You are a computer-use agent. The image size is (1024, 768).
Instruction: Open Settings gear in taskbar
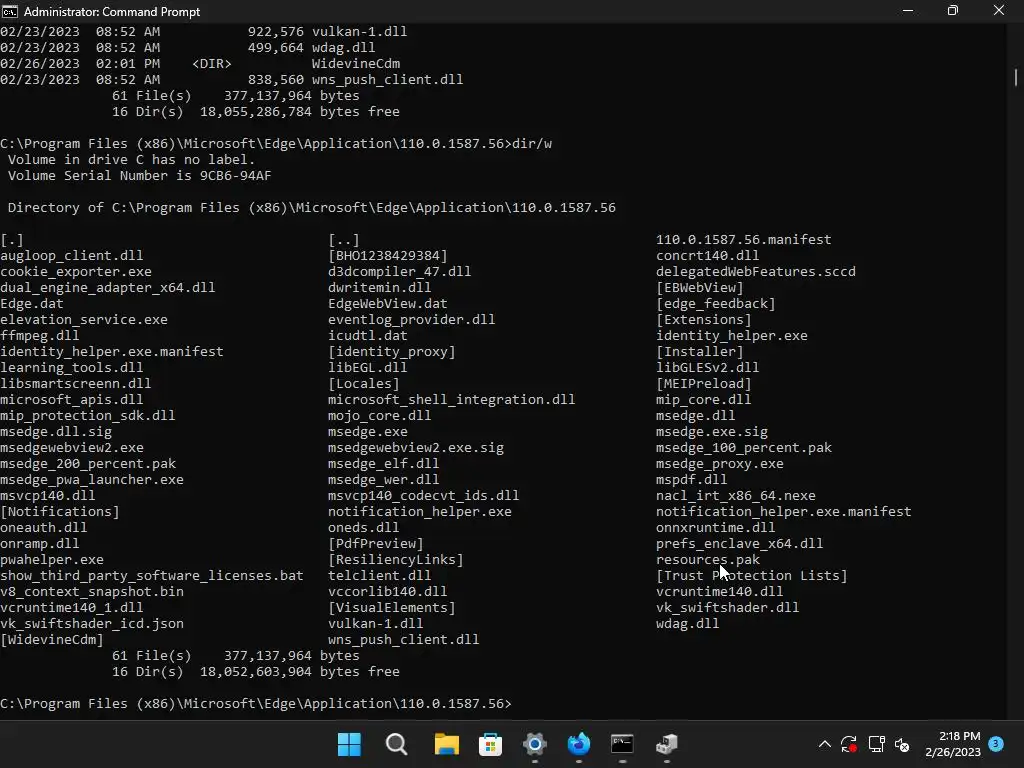point(534,744)
